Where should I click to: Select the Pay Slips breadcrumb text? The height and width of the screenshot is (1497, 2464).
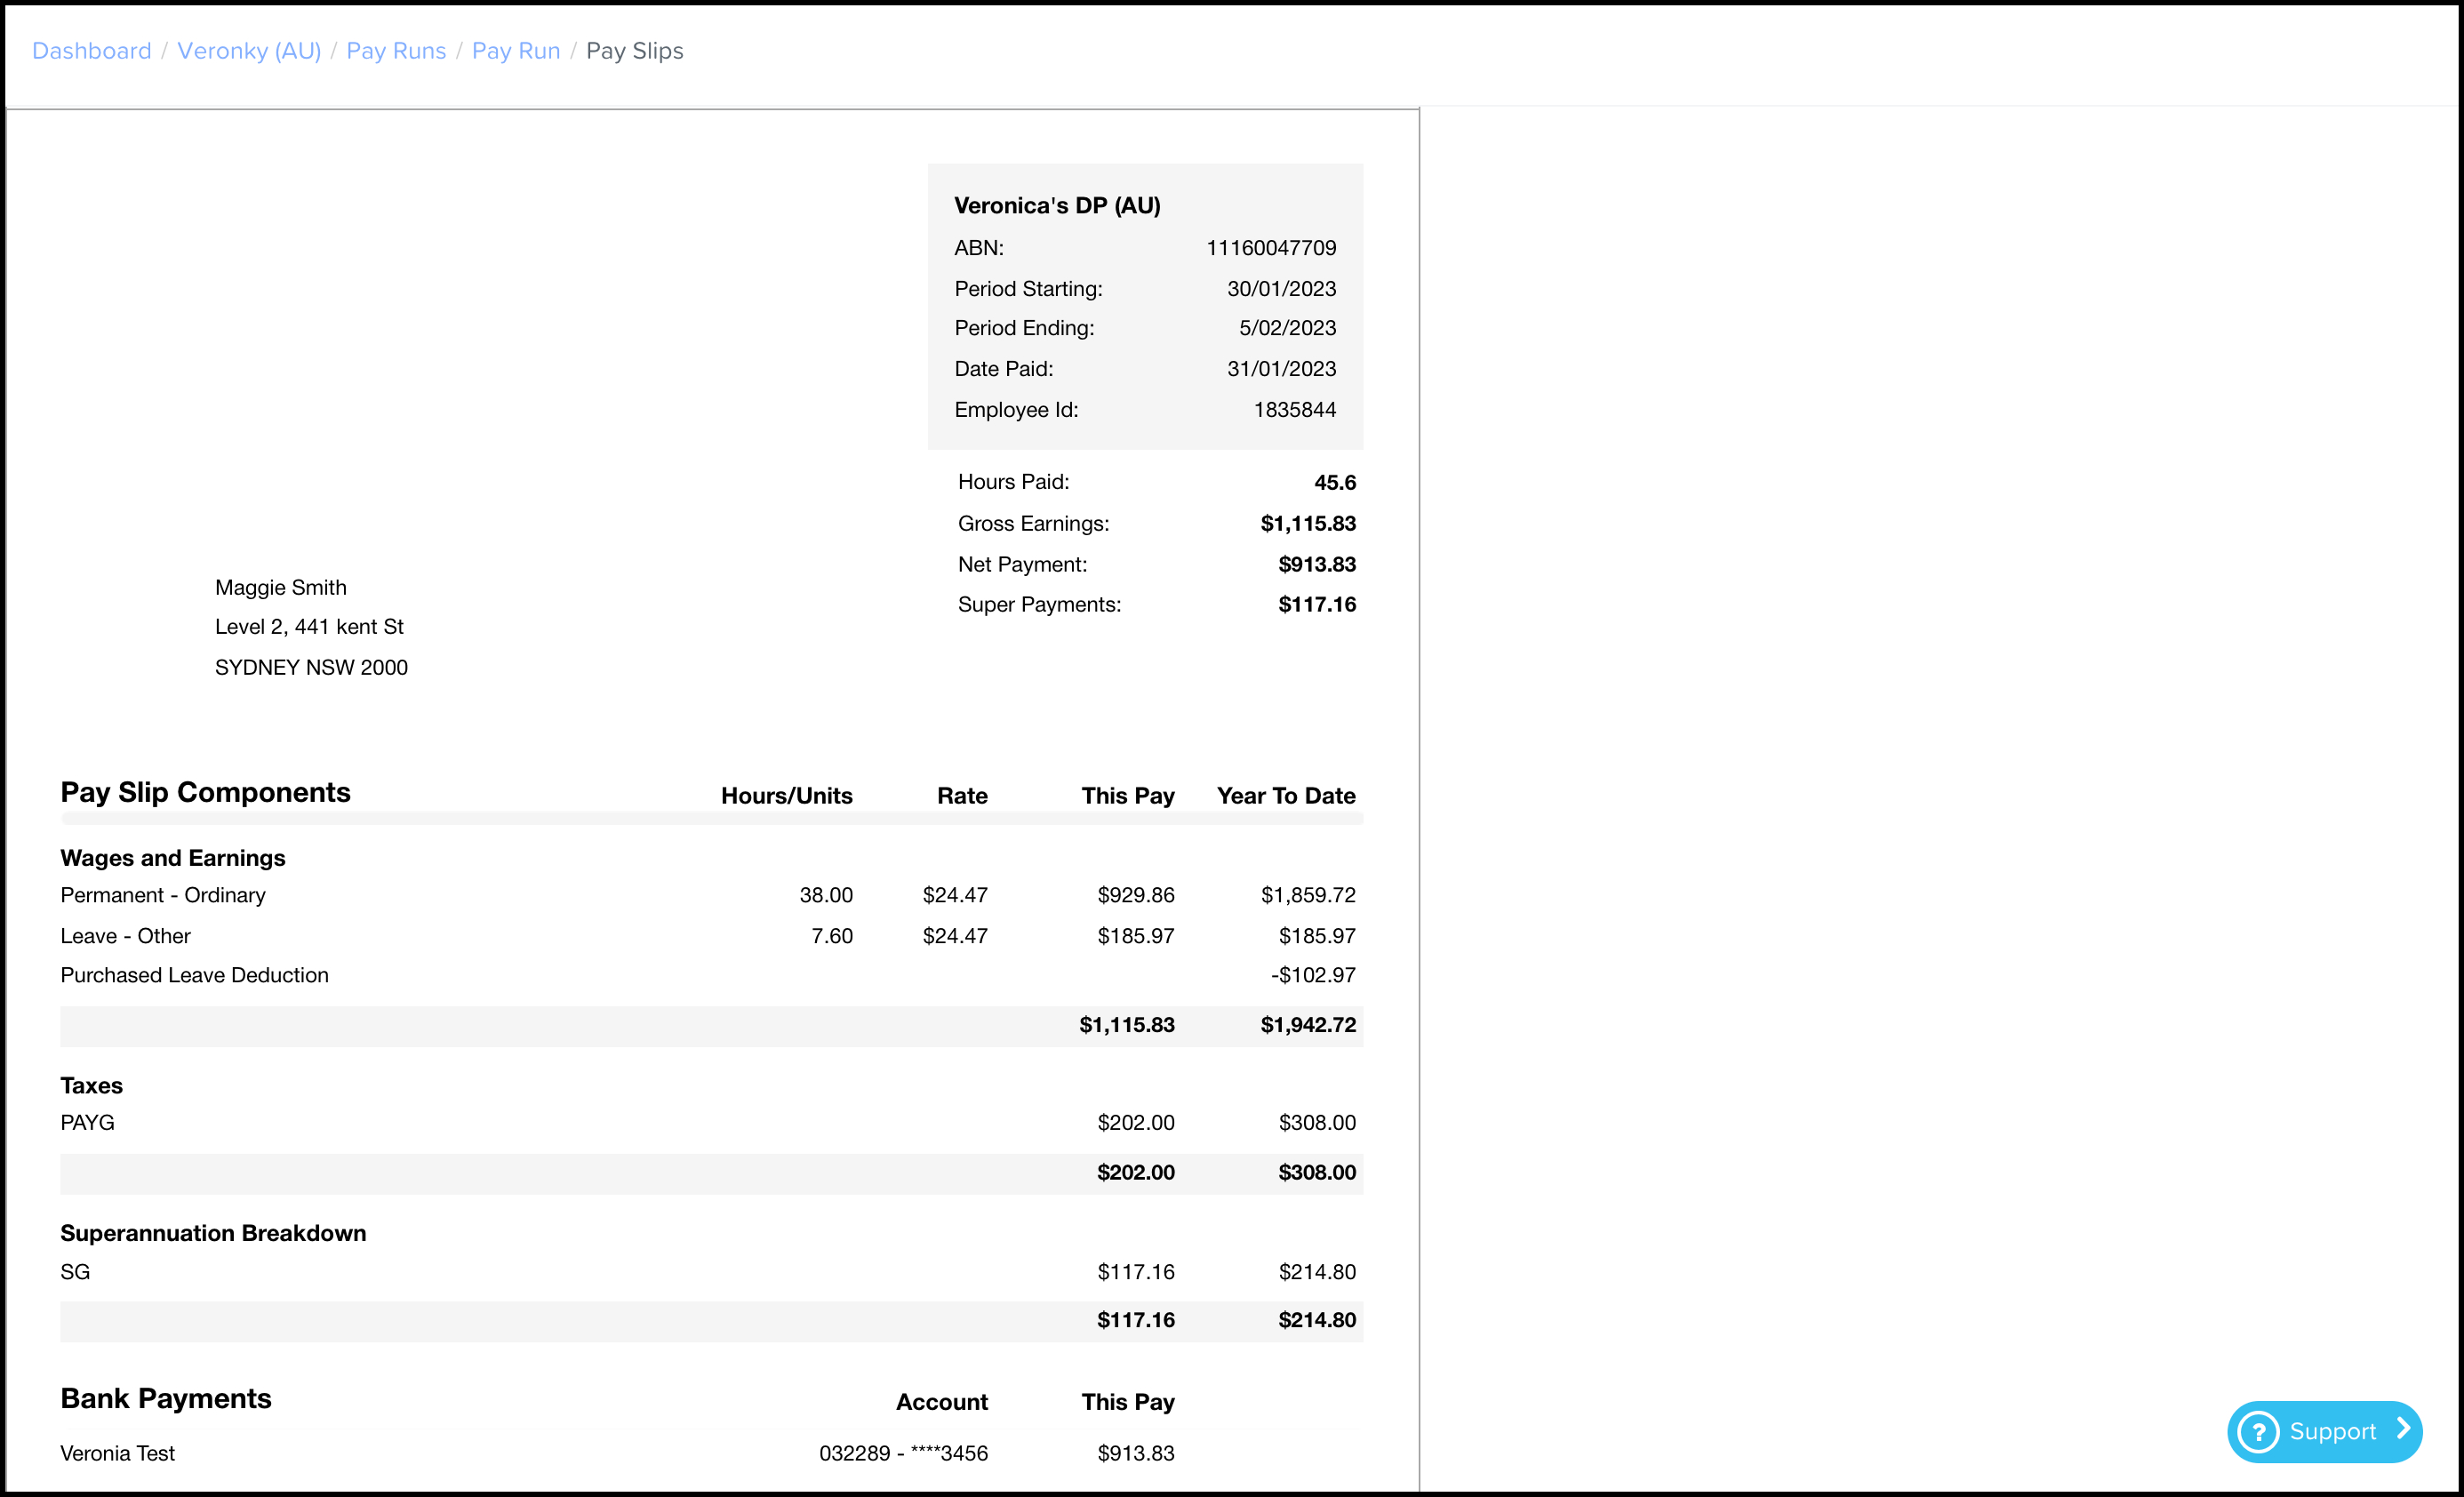(x=635, y=51)
